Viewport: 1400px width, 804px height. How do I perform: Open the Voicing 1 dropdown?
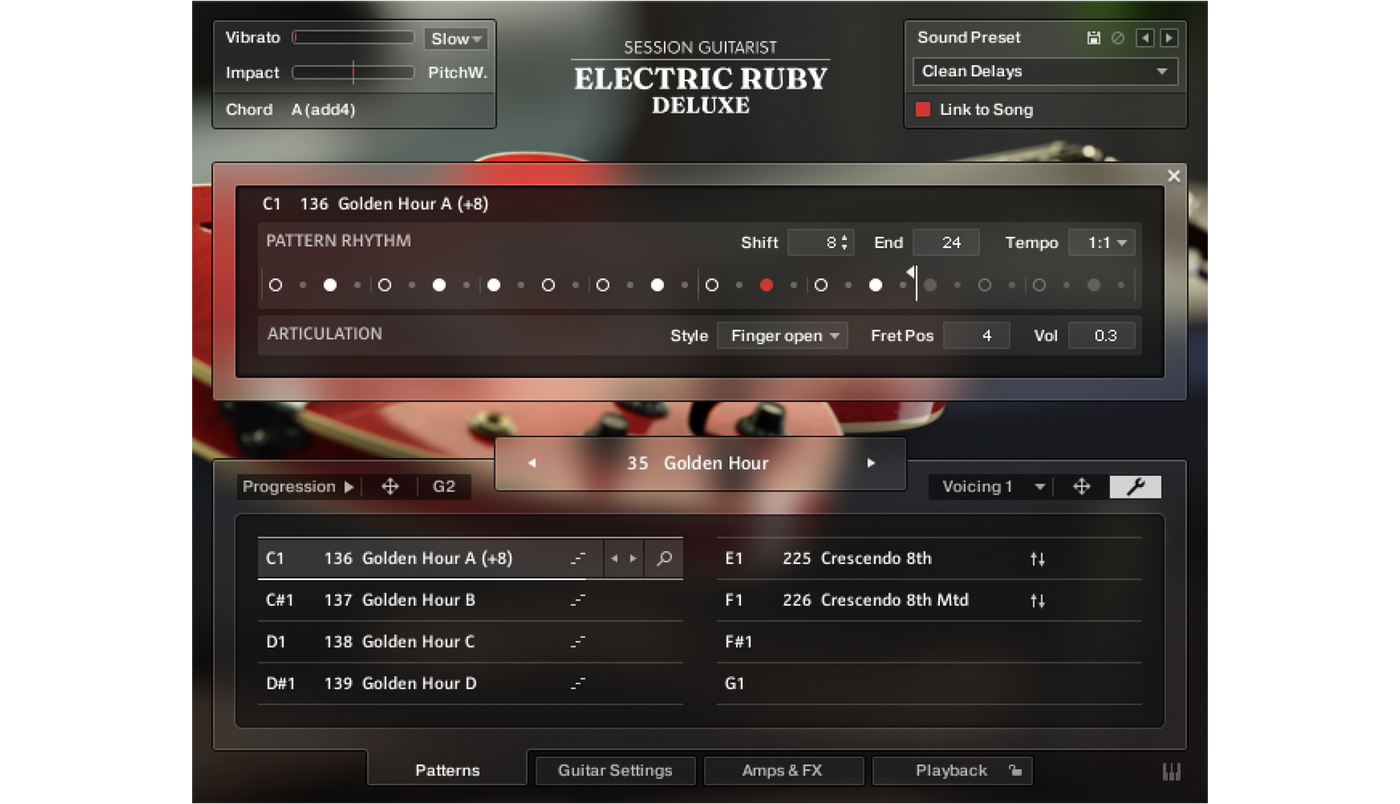994,487
